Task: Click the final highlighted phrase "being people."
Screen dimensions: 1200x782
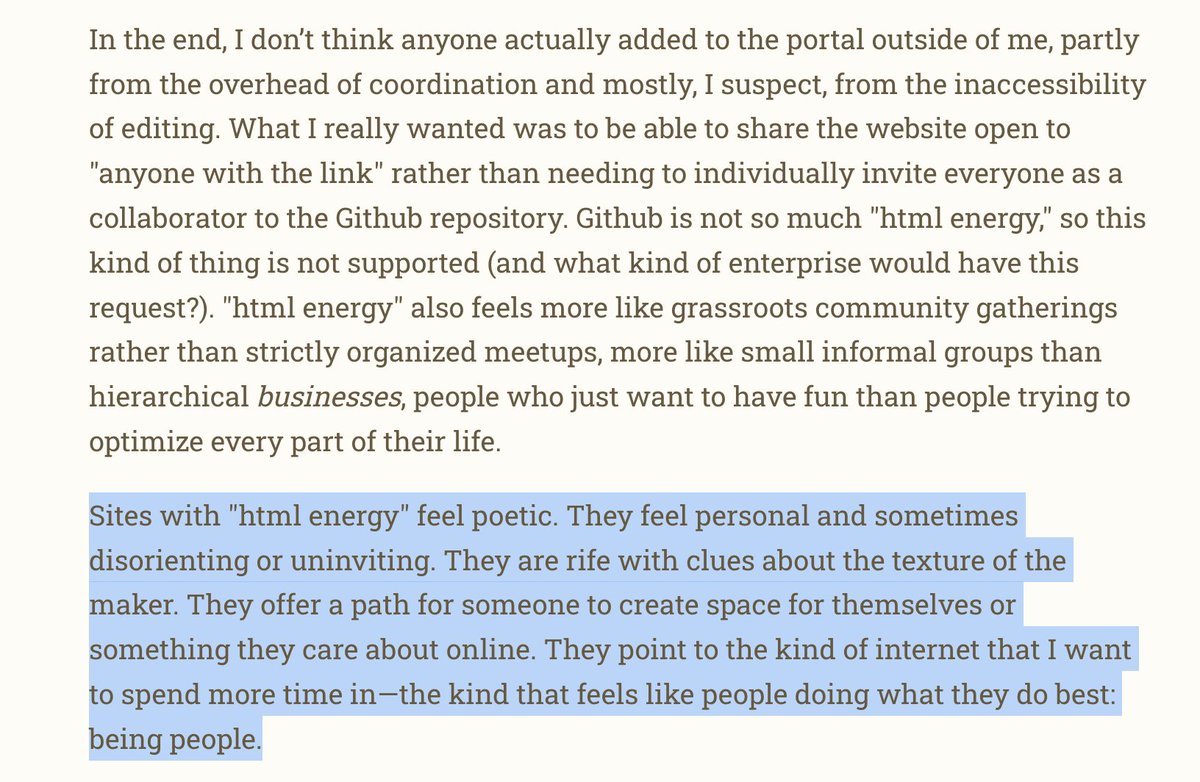Action: [x=175, y=740]
